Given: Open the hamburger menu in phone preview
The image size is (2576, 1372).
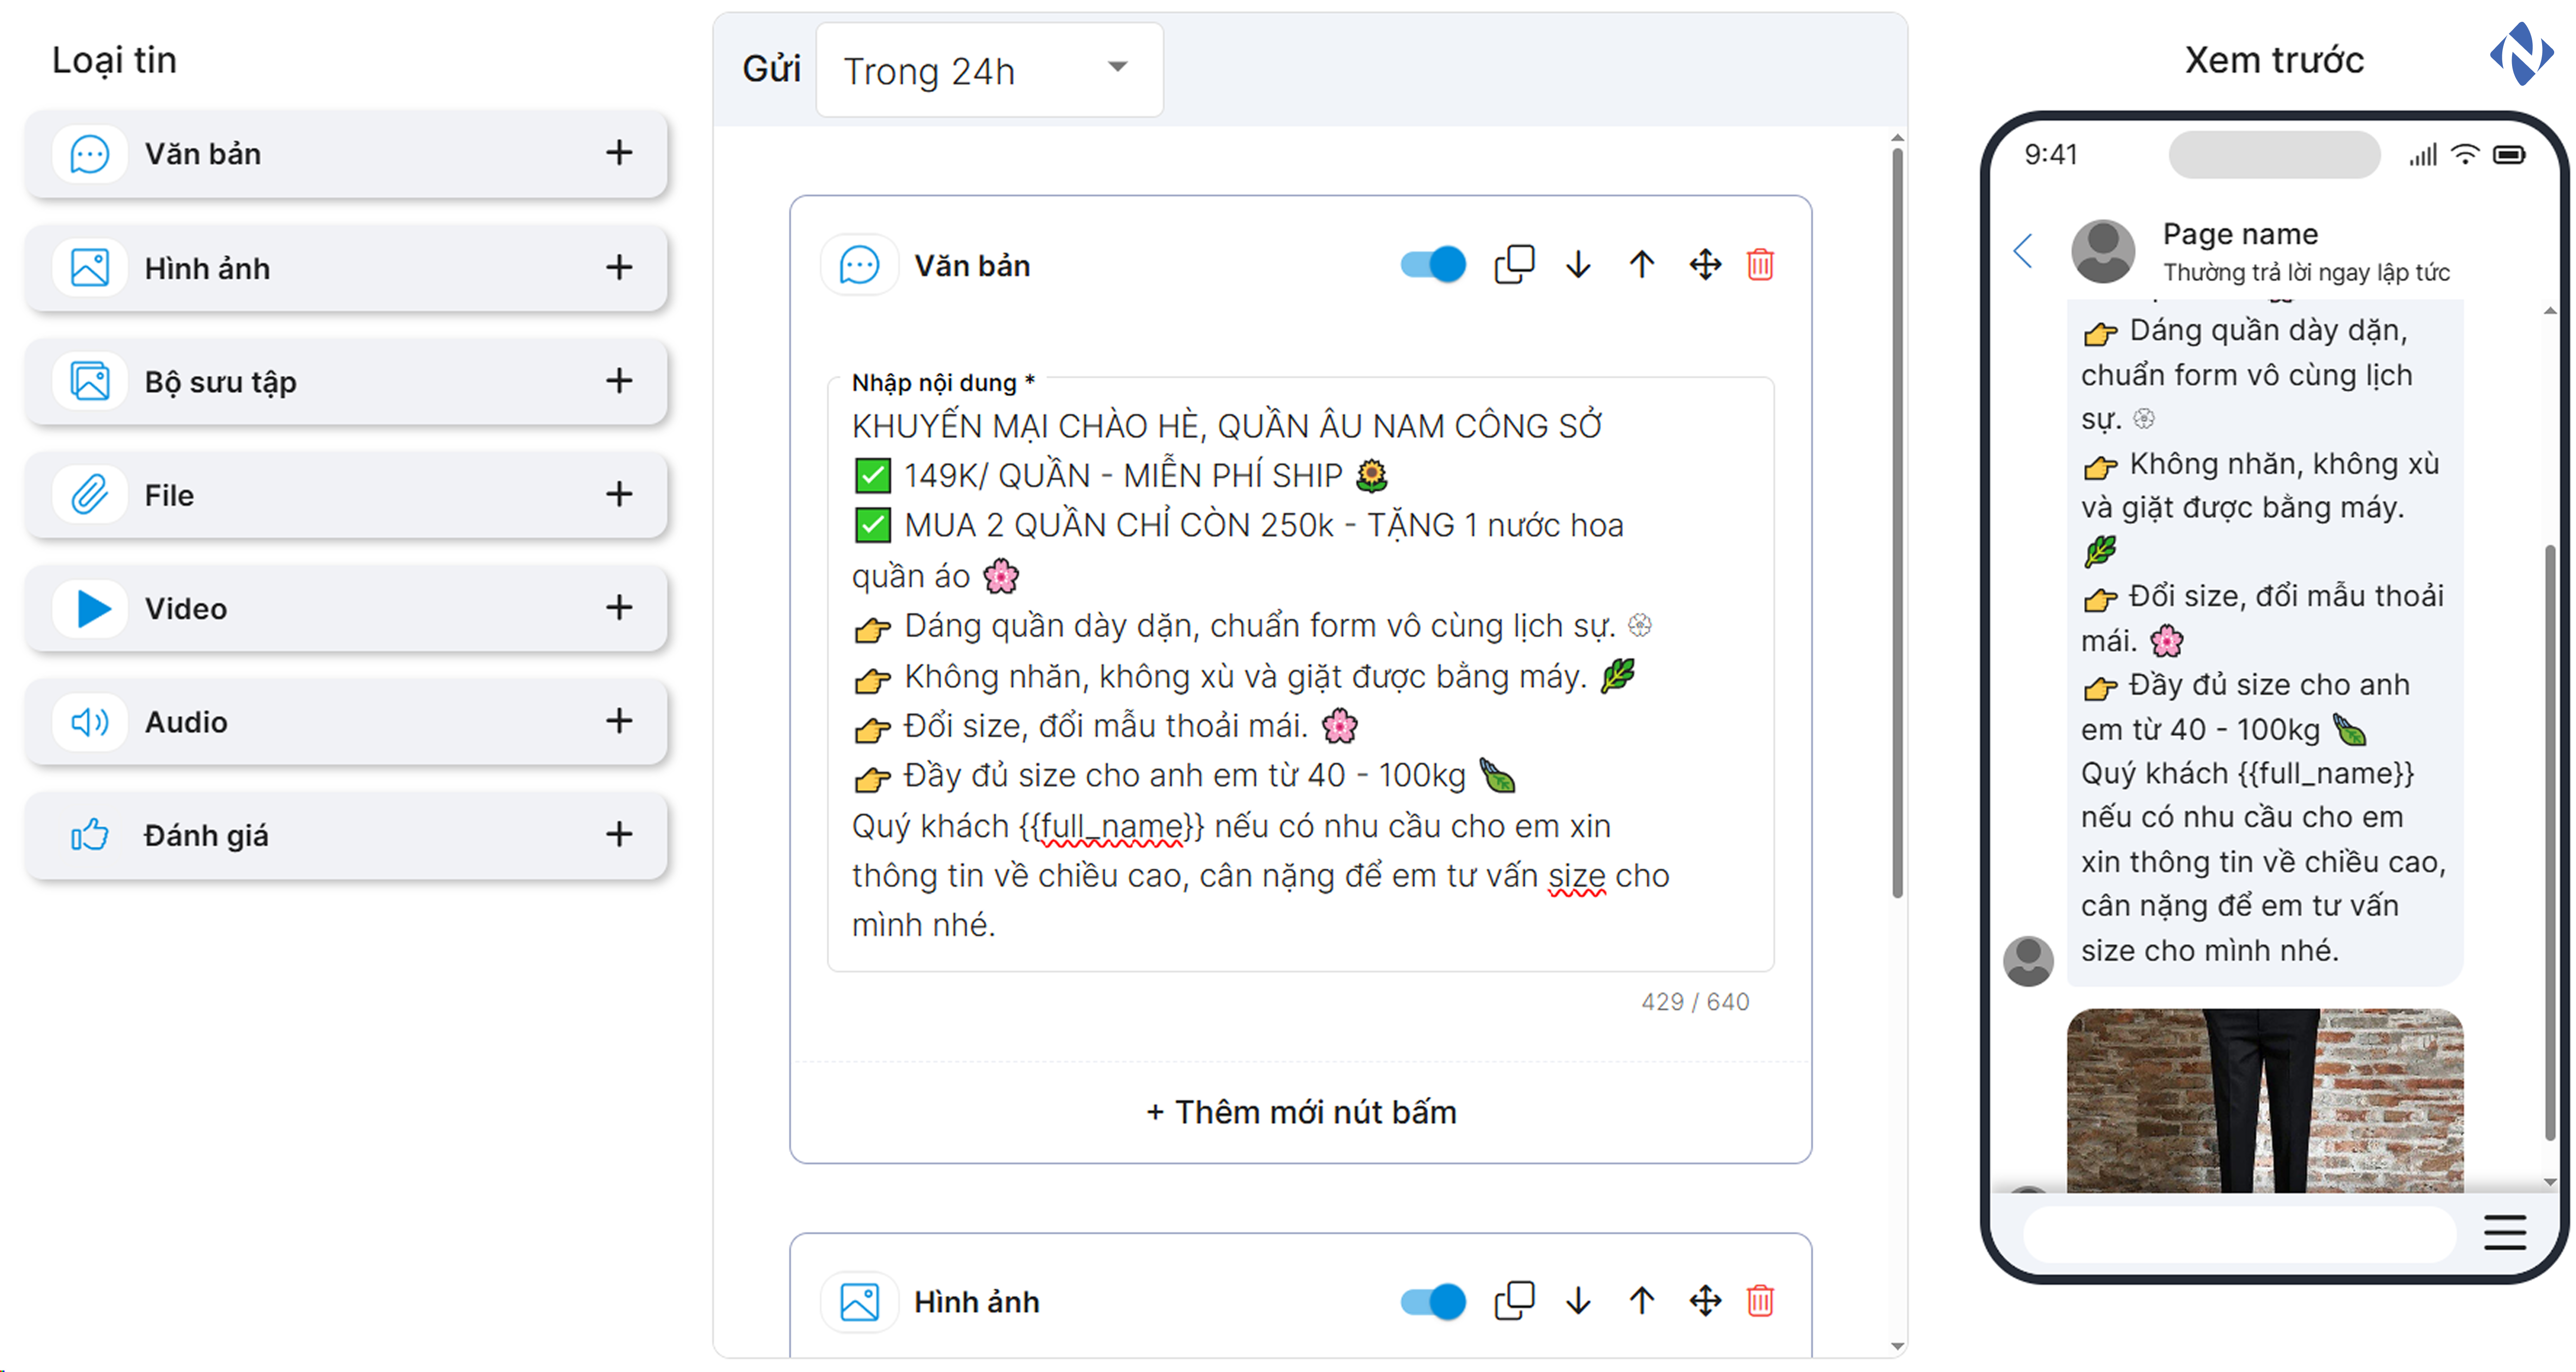Looking at the screenshot, I should 2504,1232.
